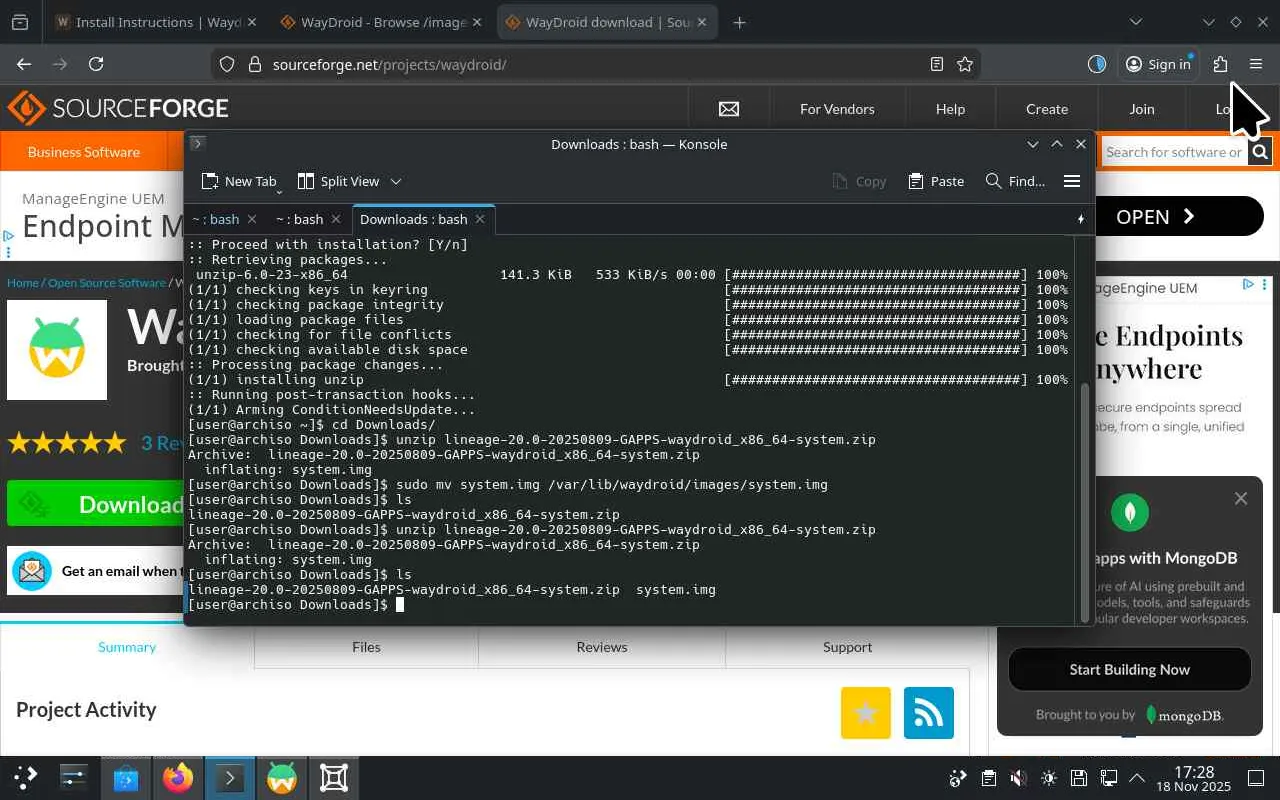Click the Sign in button in Firefox

click(1158, 64)
